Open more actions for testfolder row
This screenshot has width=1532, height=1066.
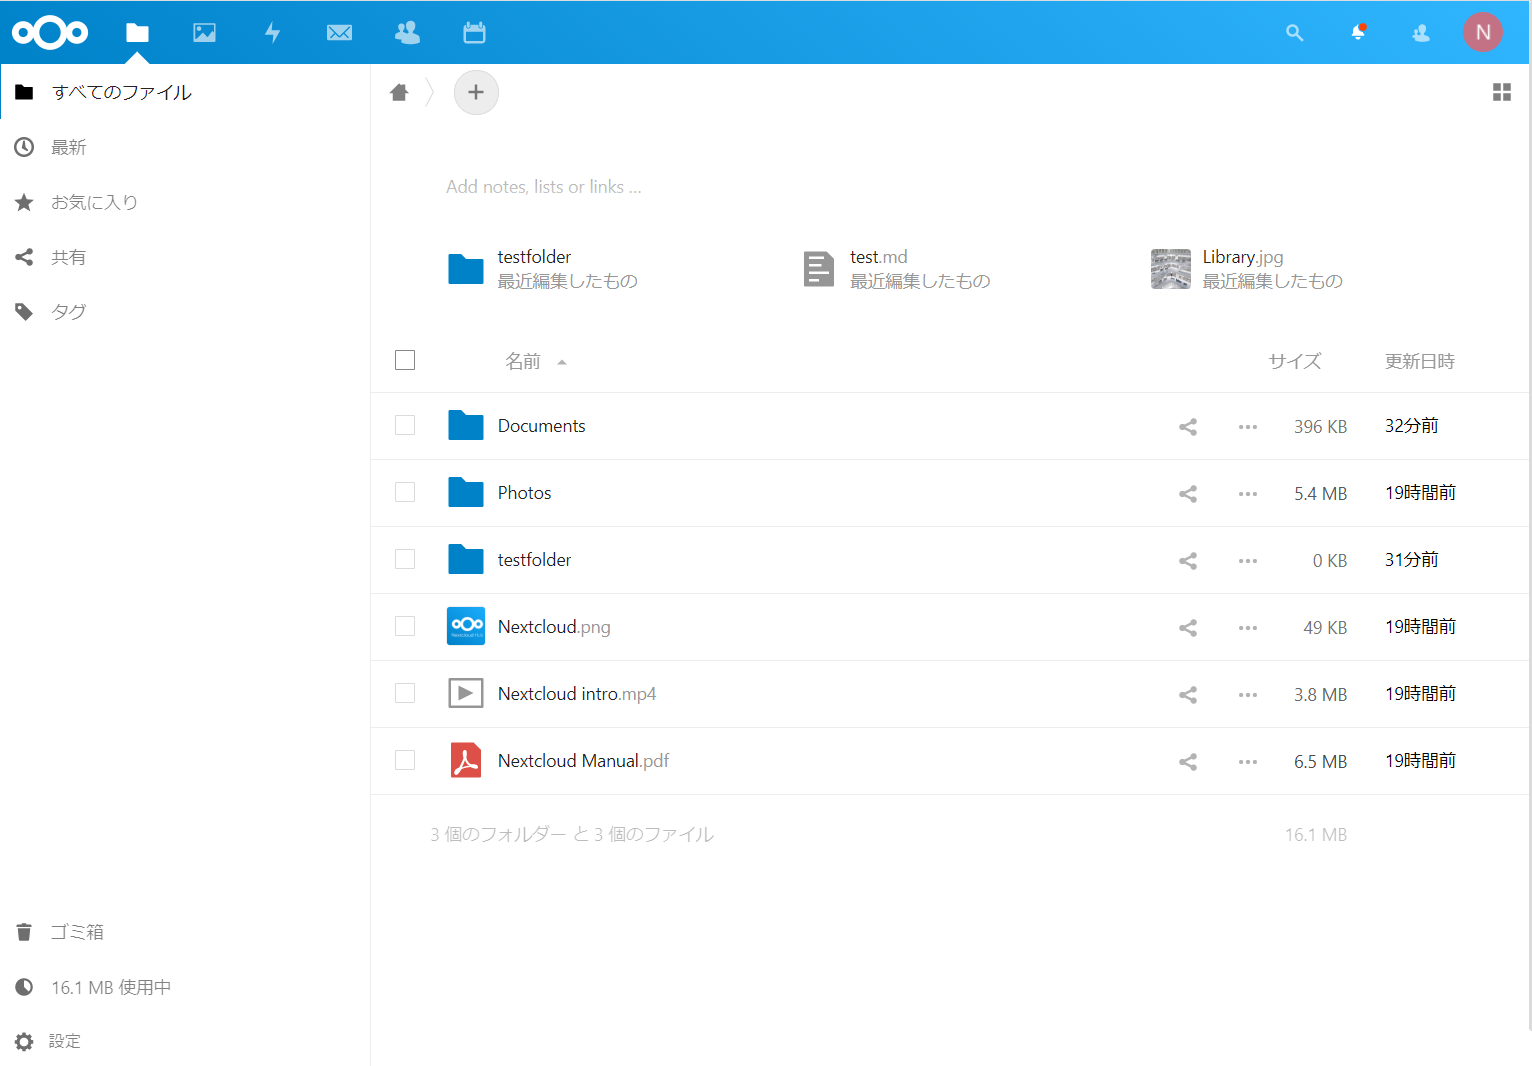[x=1248, y=561]
